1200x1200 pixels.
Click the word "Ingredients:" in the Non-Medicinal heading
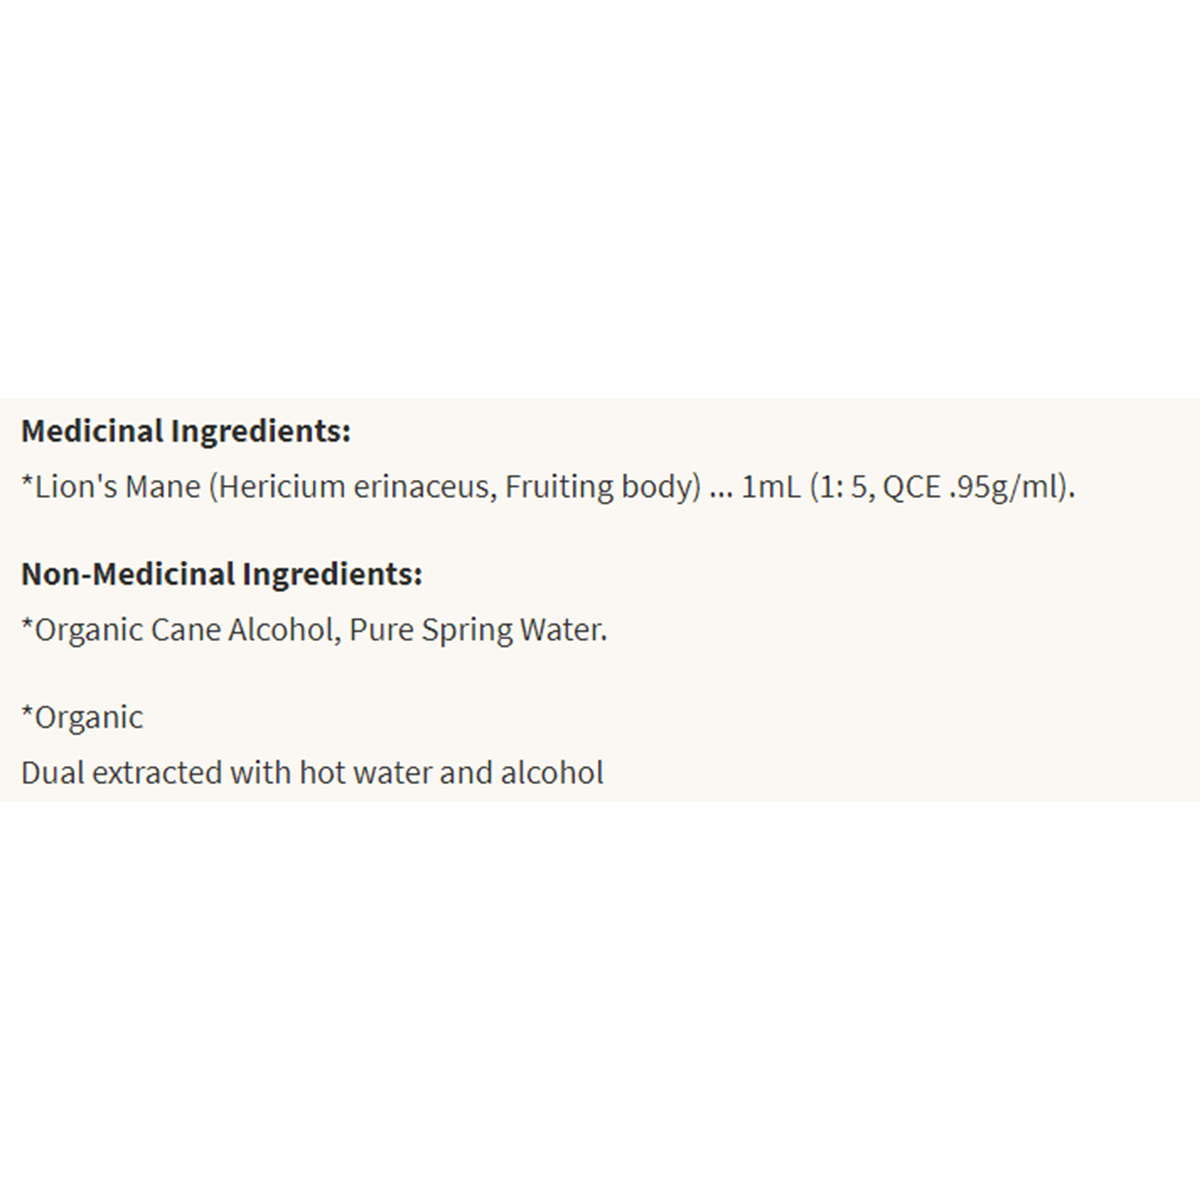tap(332, 574)
